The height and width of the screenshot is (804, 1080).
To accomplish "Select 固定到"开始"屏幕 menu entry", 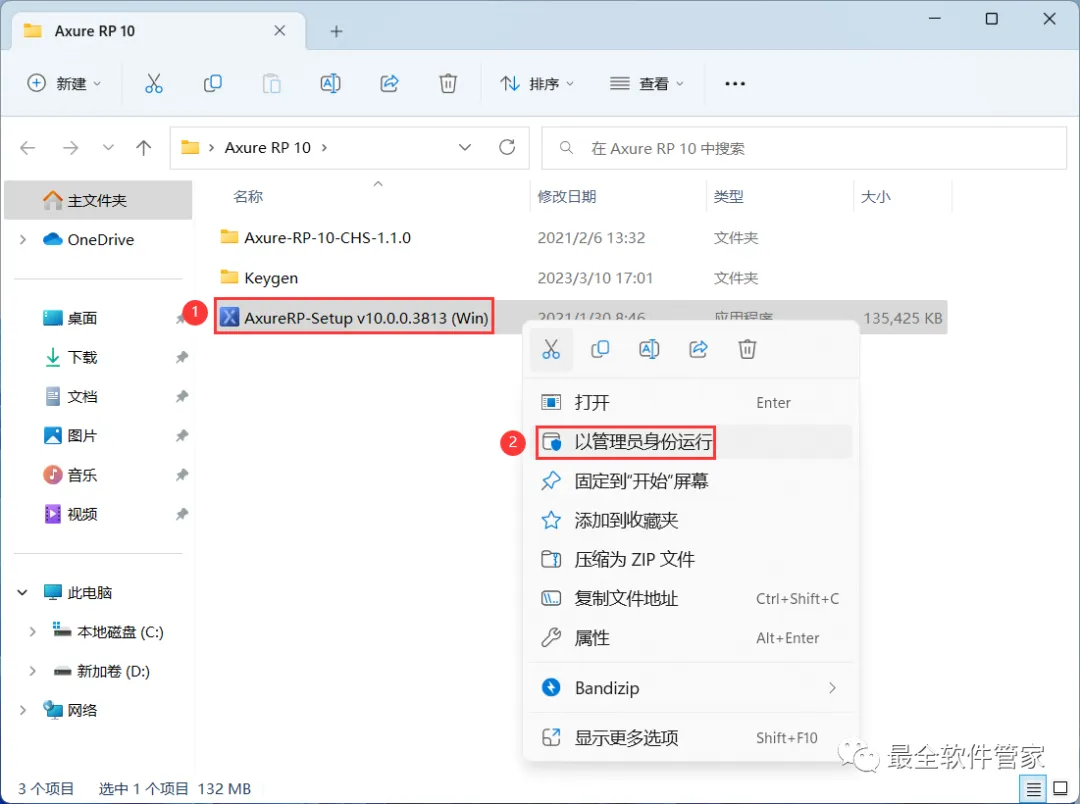I will pyautogui.click(x=691, y=481).
